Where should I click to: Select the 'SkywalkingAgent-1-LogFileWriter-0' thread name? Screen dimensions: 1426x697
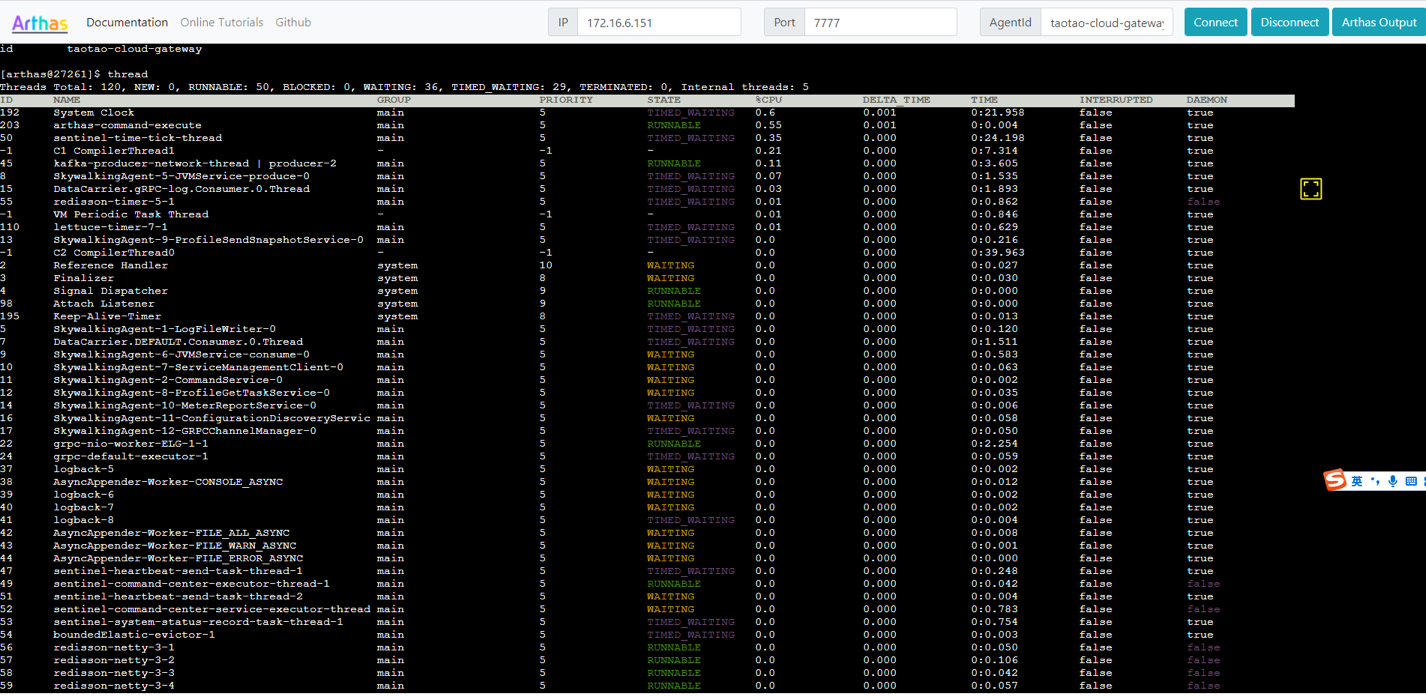(165, 329)
